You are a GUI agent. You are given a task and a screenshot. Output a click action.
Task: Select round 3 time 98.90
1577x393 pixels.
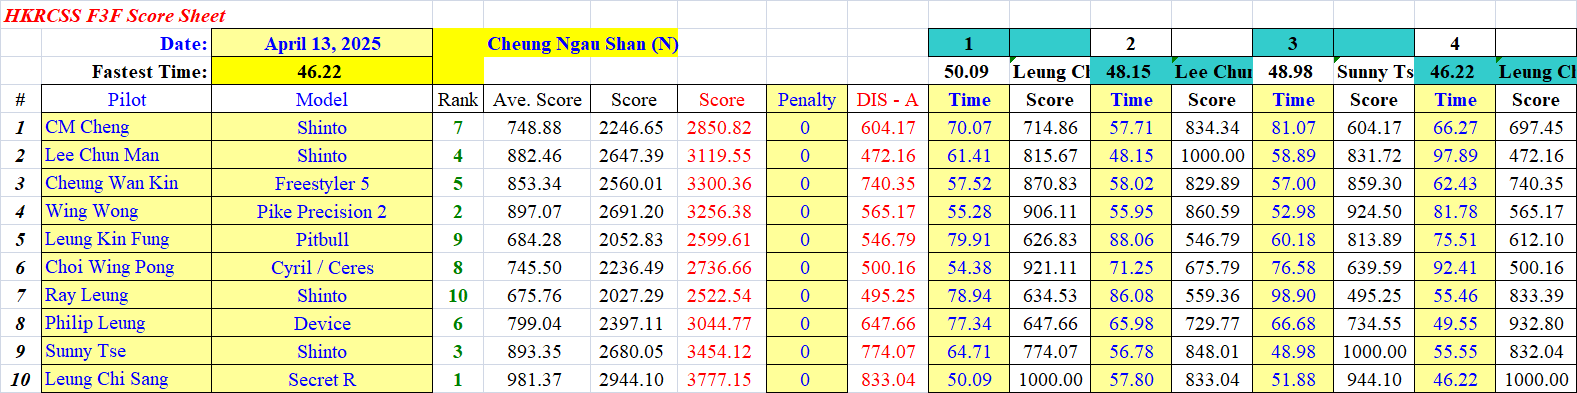coord(1293,296)
